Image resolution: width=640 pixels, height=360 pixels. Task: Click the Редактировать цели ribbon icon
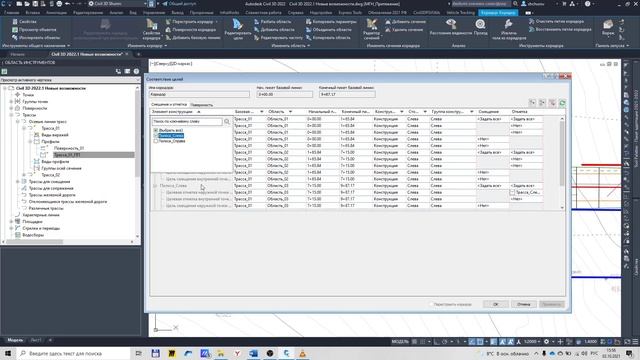click(238, 29)
